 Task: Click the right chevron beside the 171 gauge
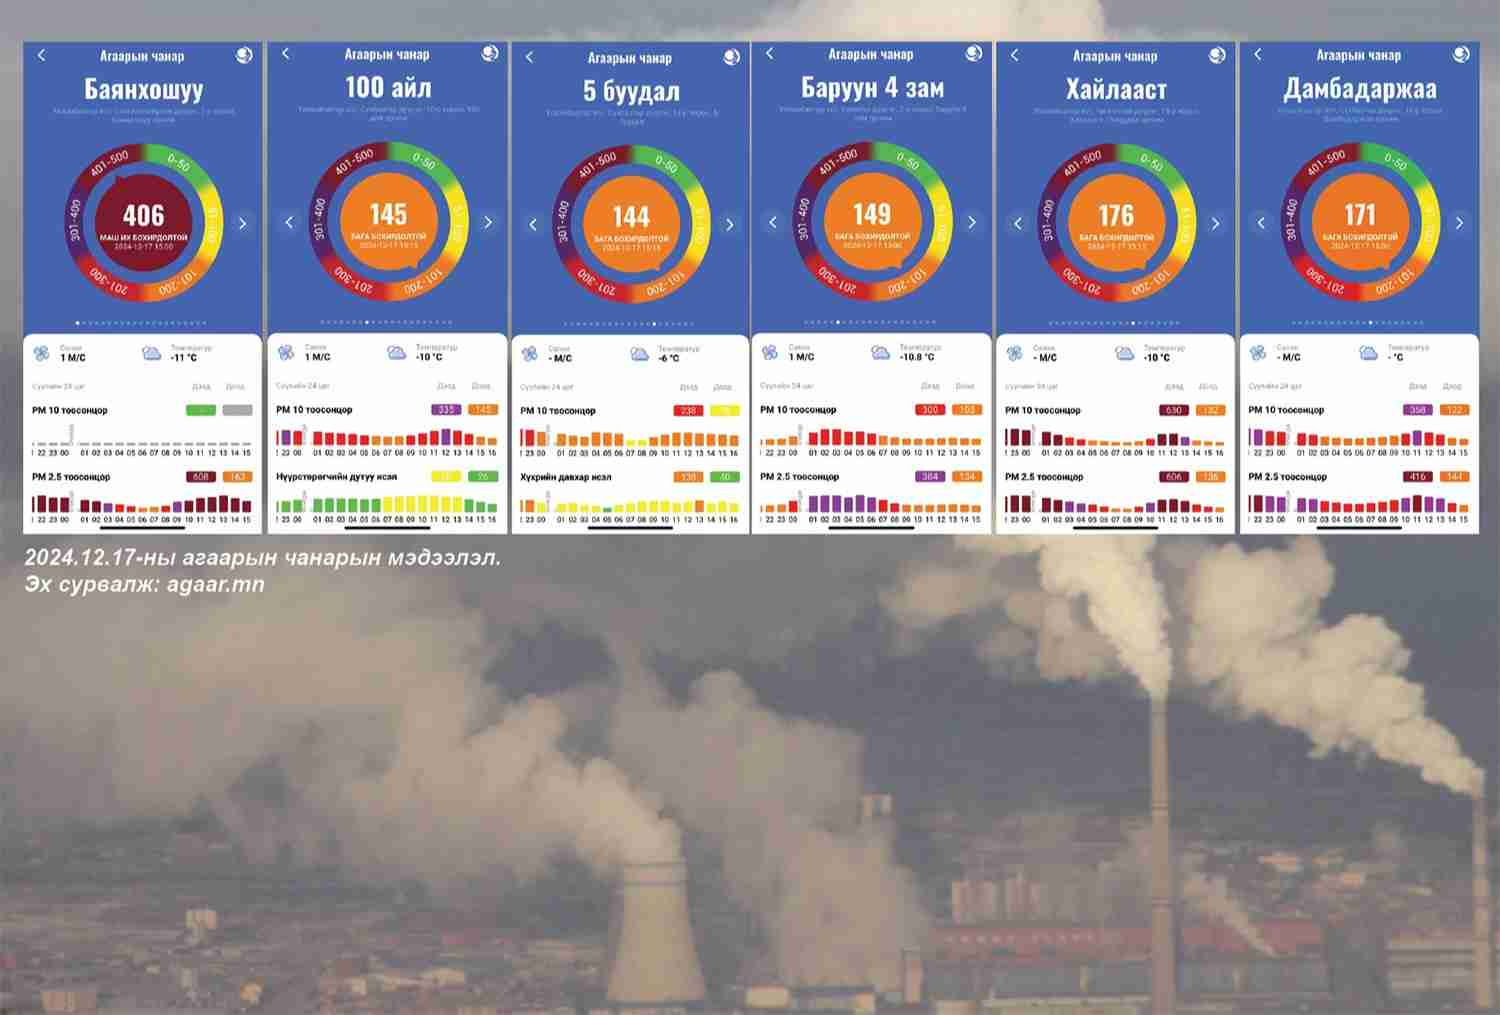(1459, 222)
